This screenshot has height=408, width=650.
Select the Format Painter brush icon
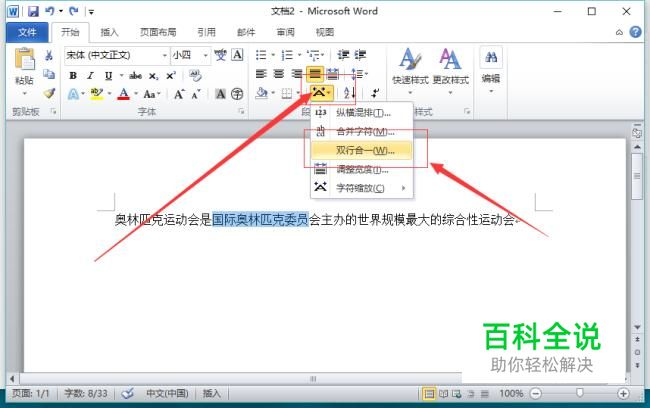pyautogui.click(x=49, y=94)
